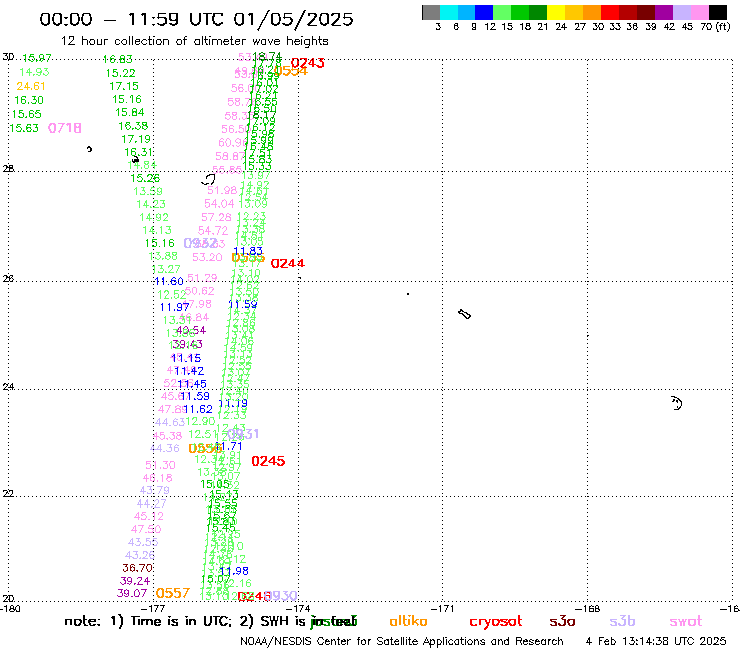Viewport: 740px width, 650px height.
Task: Click the latitude axis label '22'
Action: pyautogui.click(x=8, y=494)
